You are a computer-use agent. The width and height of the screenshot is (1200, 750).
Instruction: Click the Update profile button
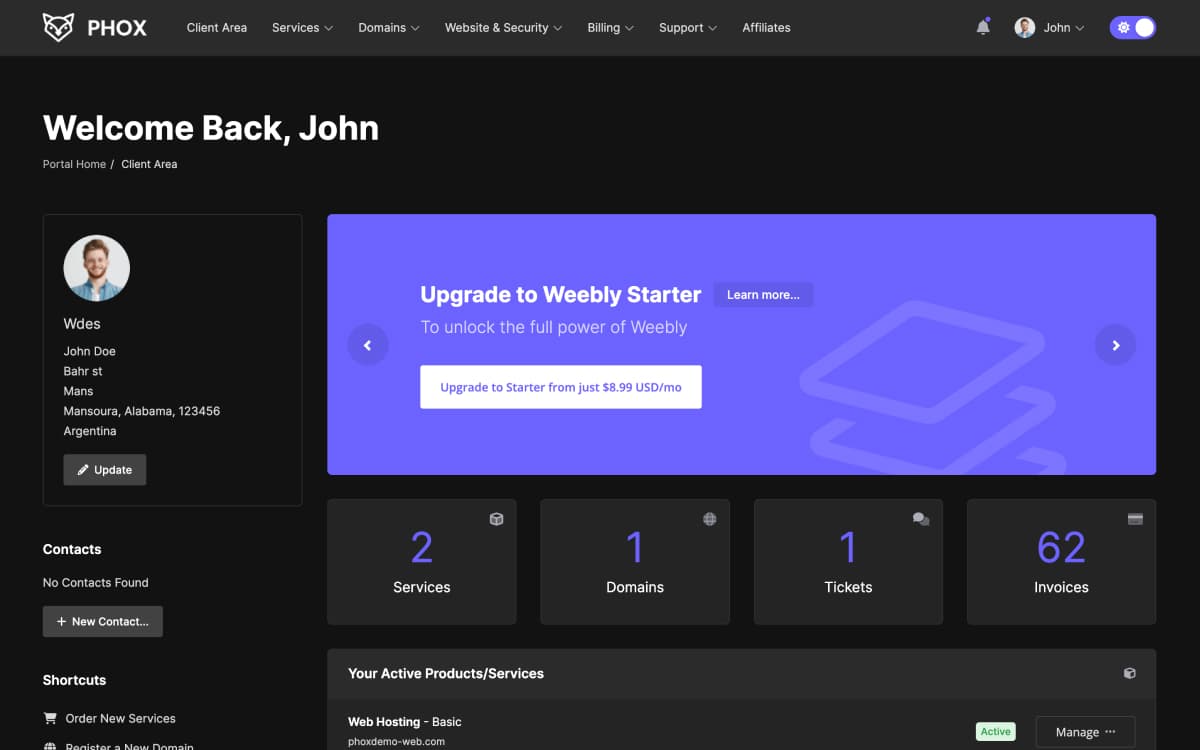[x=105, y=470]
